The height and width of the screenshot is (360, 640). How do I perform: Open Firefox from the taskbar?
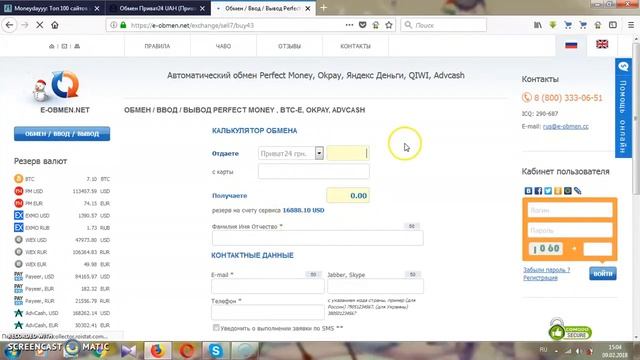point(158,351)
